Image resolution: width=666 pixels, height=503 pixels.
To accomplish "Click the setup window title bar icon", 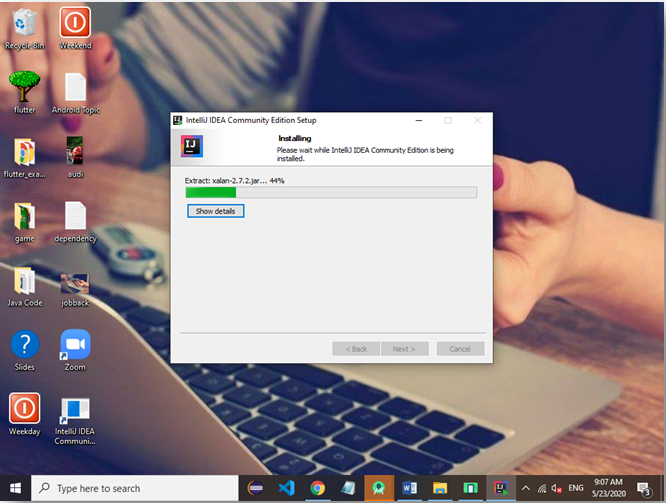I will [x=178, y=120].
